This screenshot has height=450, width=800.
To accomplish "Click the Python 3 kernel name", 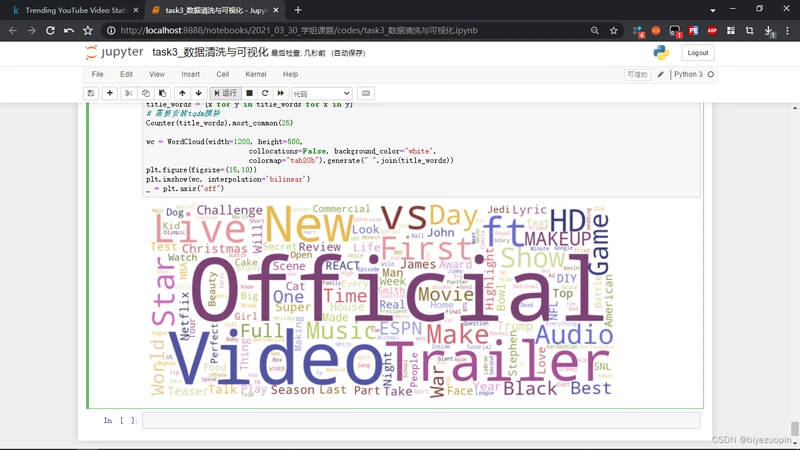I will point(688,74).
